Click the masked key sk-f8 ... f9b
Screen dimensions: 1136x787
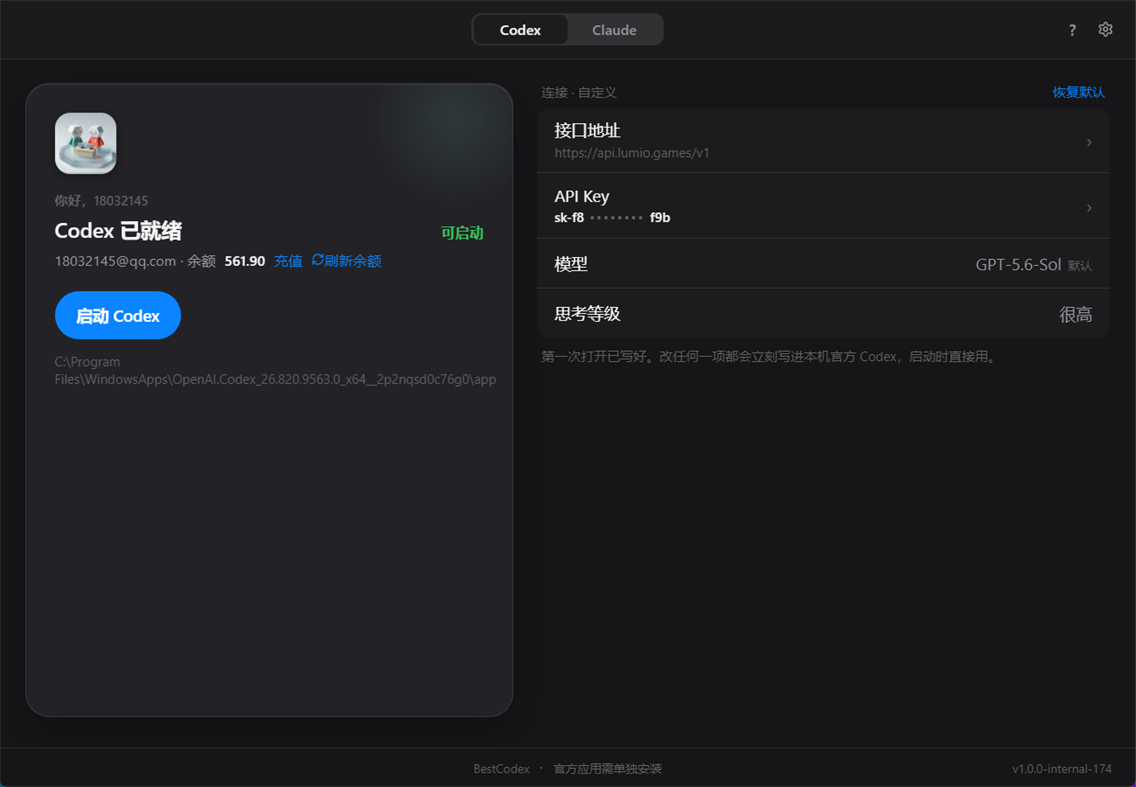click(612, 217)
